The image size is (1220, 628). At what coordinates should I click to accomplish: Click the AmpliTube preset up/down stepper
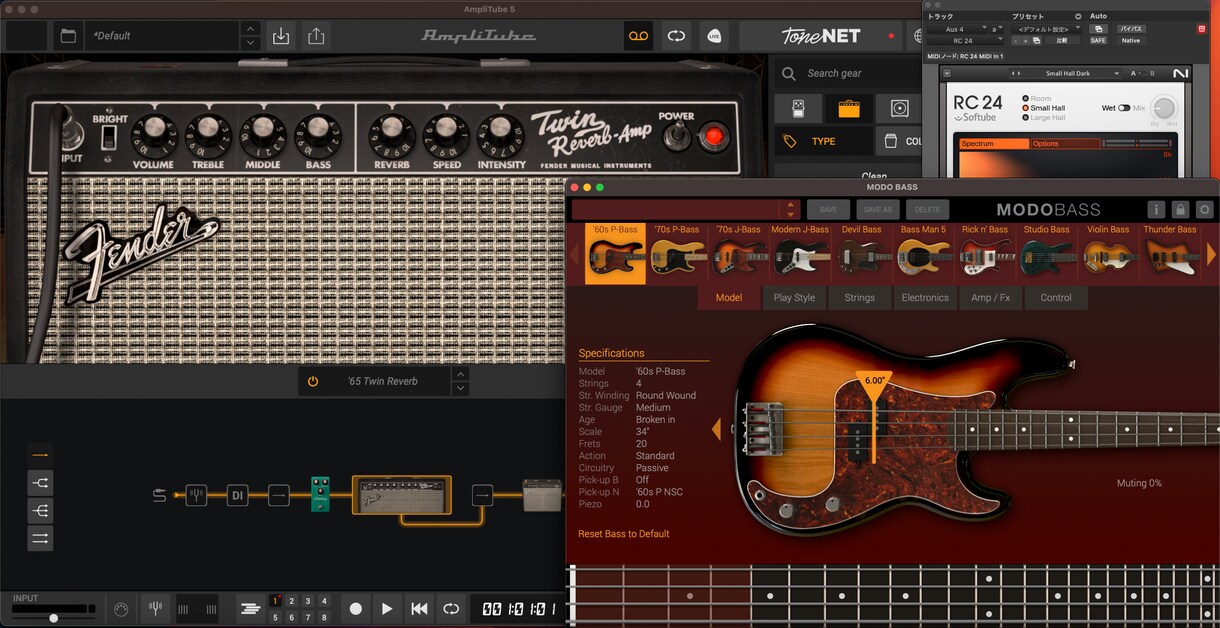point(250,36)
